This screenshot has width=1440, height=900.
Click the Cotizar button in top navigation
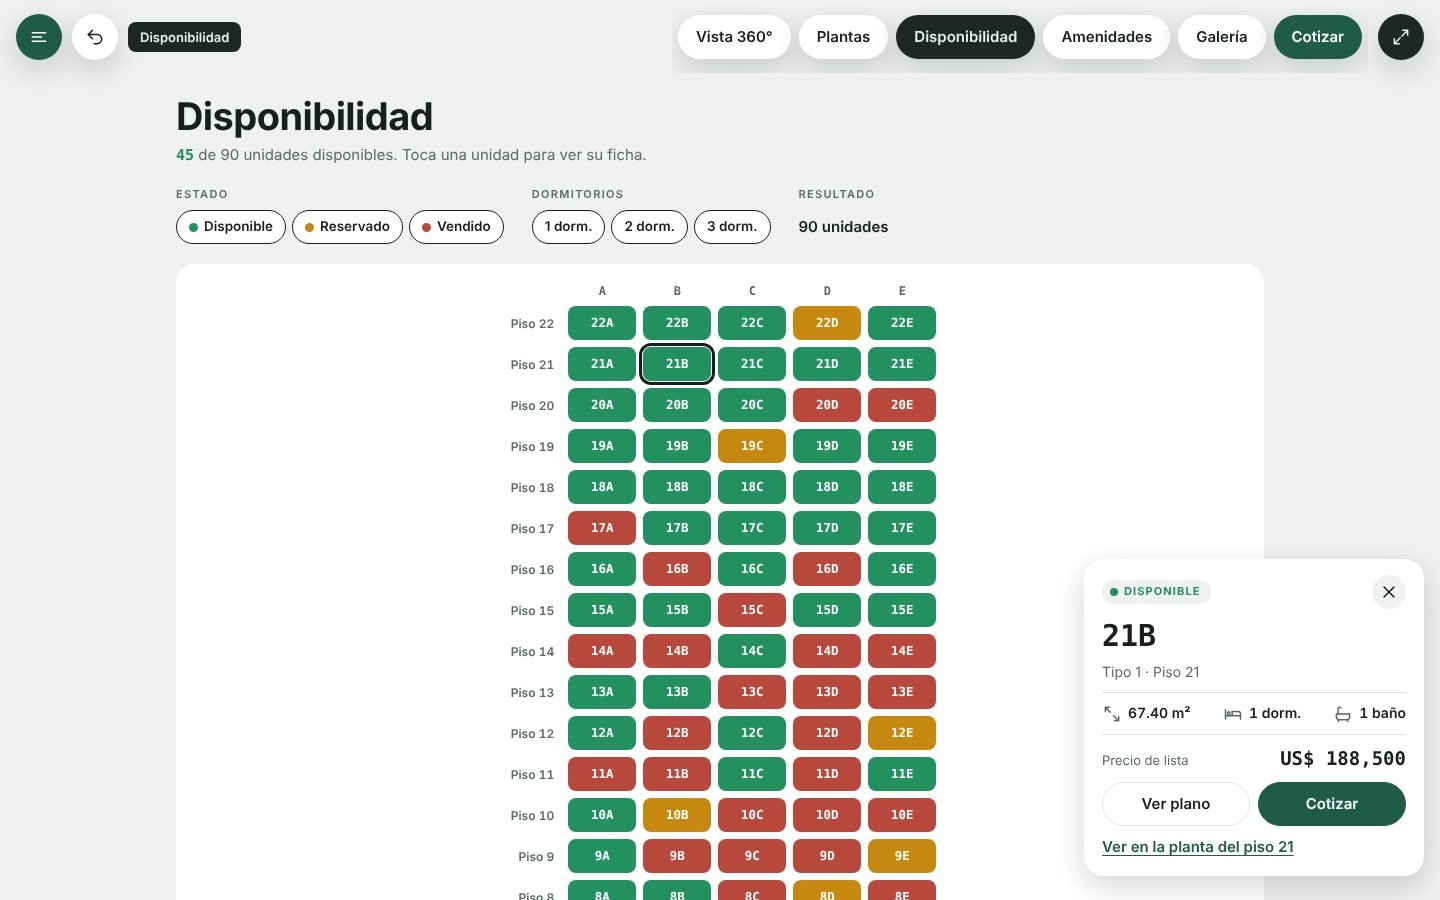click(1317, 37)
